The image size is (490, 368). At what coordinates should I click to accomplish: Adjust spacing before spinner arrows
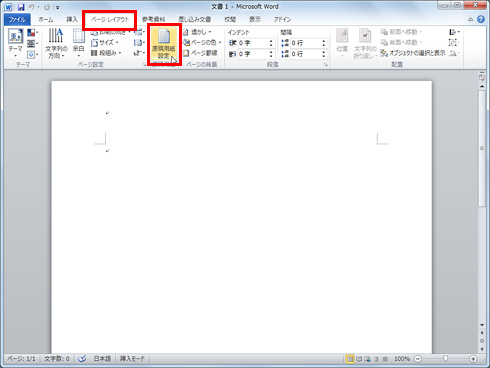click(324, 43)
